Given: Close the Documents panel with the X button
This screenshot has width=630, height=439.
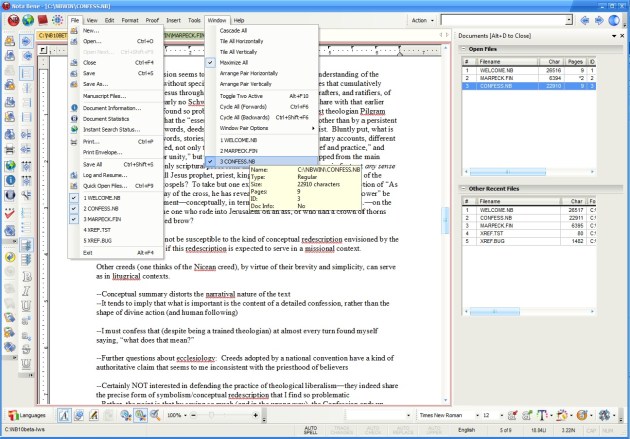Looking at the screenshot, I should (622, 36).
